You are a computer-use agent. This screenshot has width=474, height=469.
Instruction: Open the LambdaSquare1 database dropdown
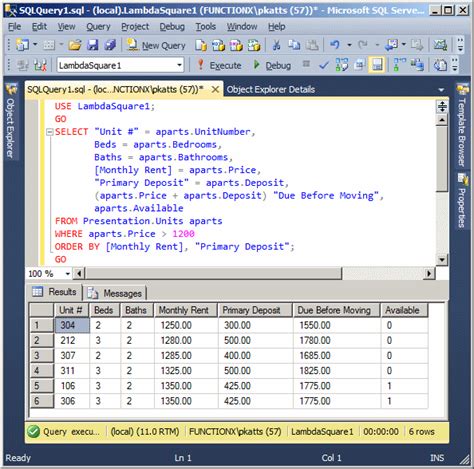click(x=179, y=65)
